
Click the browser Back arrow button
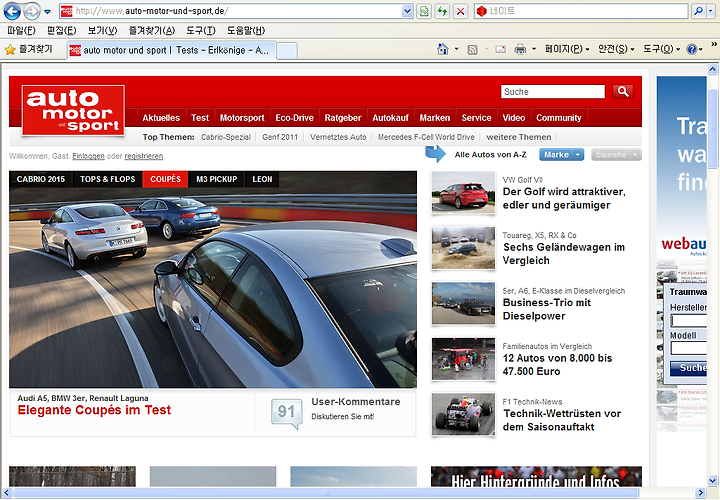point(12,11)
